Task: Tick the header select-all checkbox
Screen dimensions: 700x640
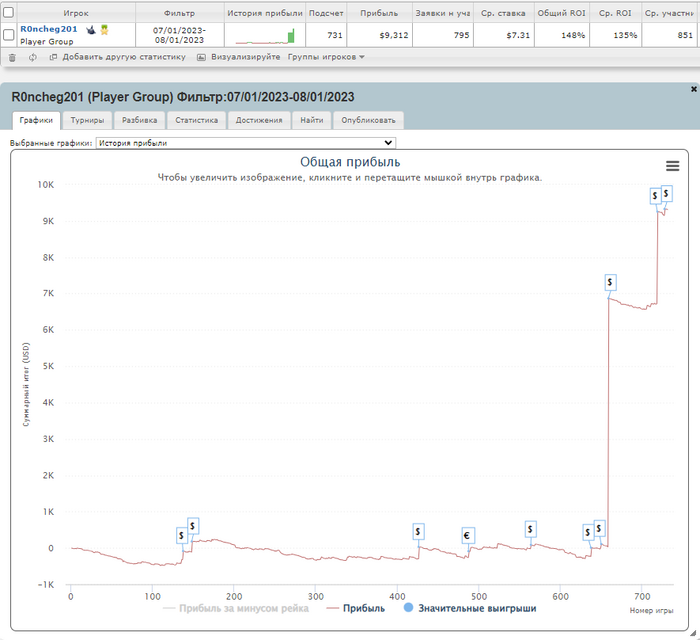Action: 8,12
